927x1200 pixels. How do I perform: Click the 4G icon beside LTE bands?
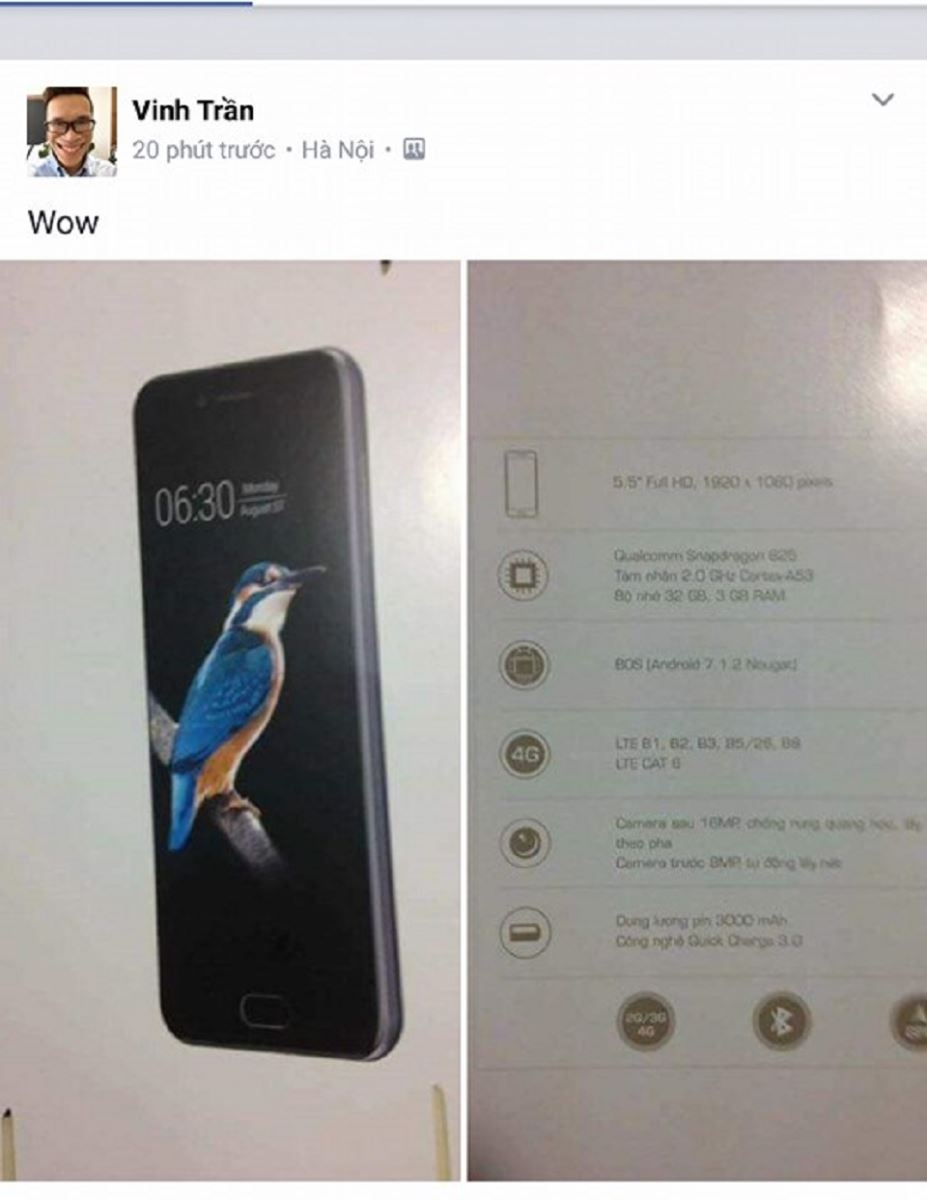click(524, 754)
